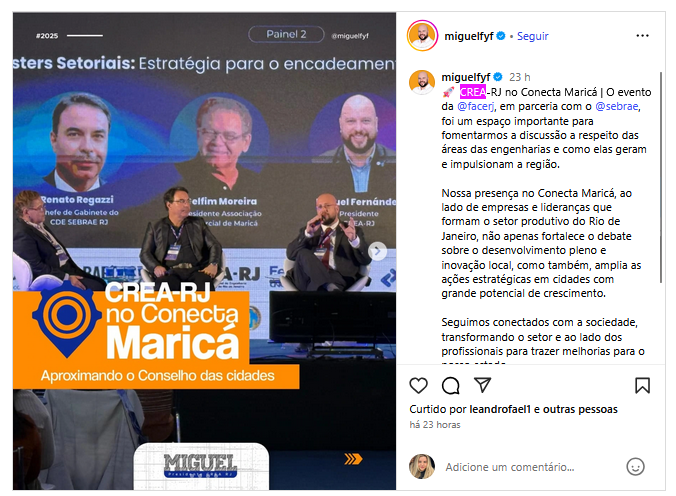Share post via paper plane icon
This screenshot has height=496, width=676.
[x=482, y=385]
